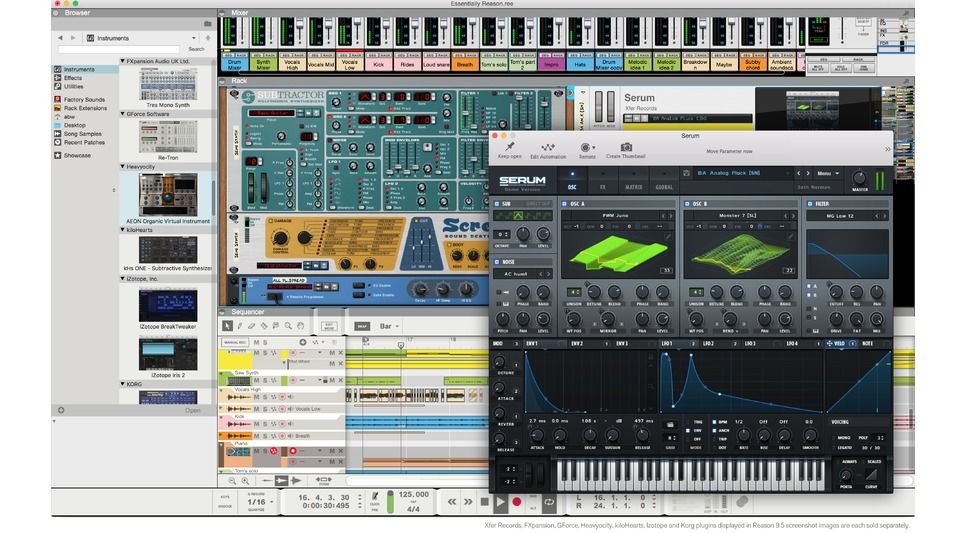Click the stop button in transport bar
The image size is (967, 533).
pos(485,502)
